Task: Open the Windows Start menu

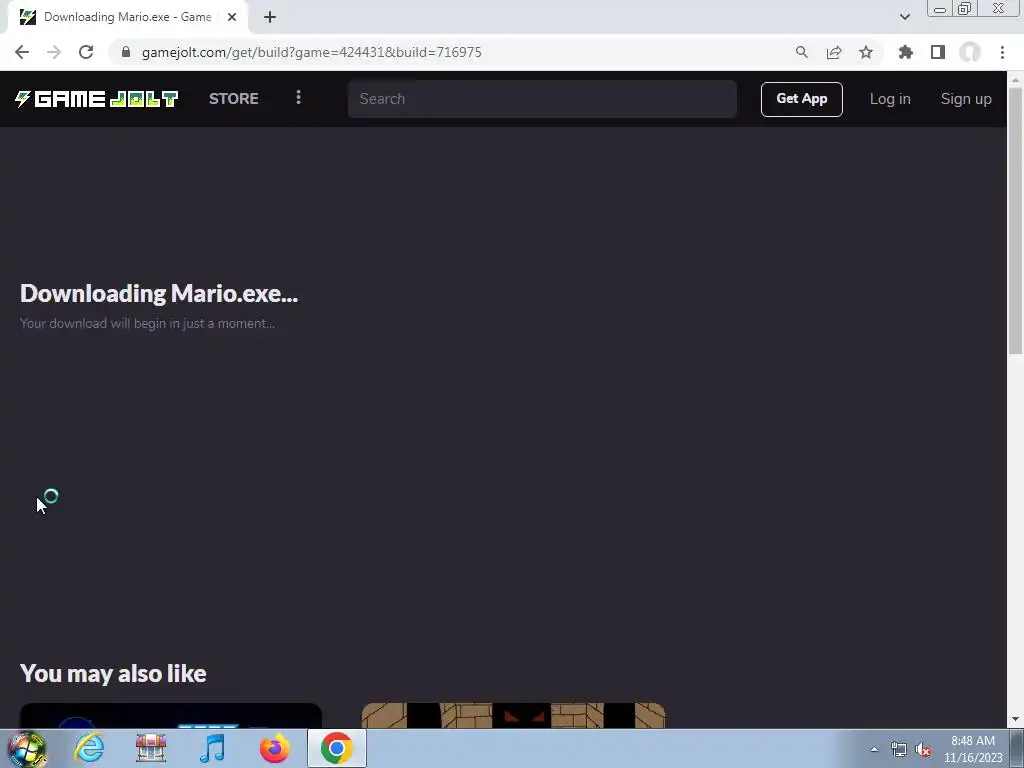Action: [x=27, y=748]
